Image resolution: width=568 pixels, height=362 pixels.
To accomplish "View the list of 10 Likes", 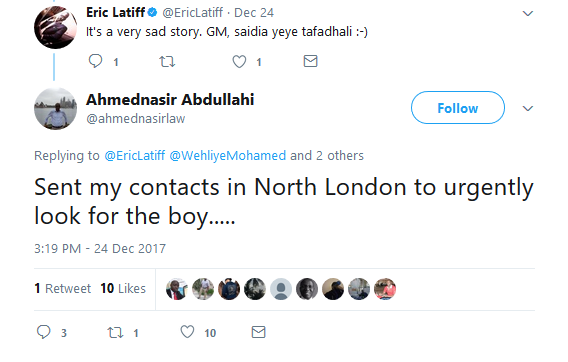I will click(123, 288).
